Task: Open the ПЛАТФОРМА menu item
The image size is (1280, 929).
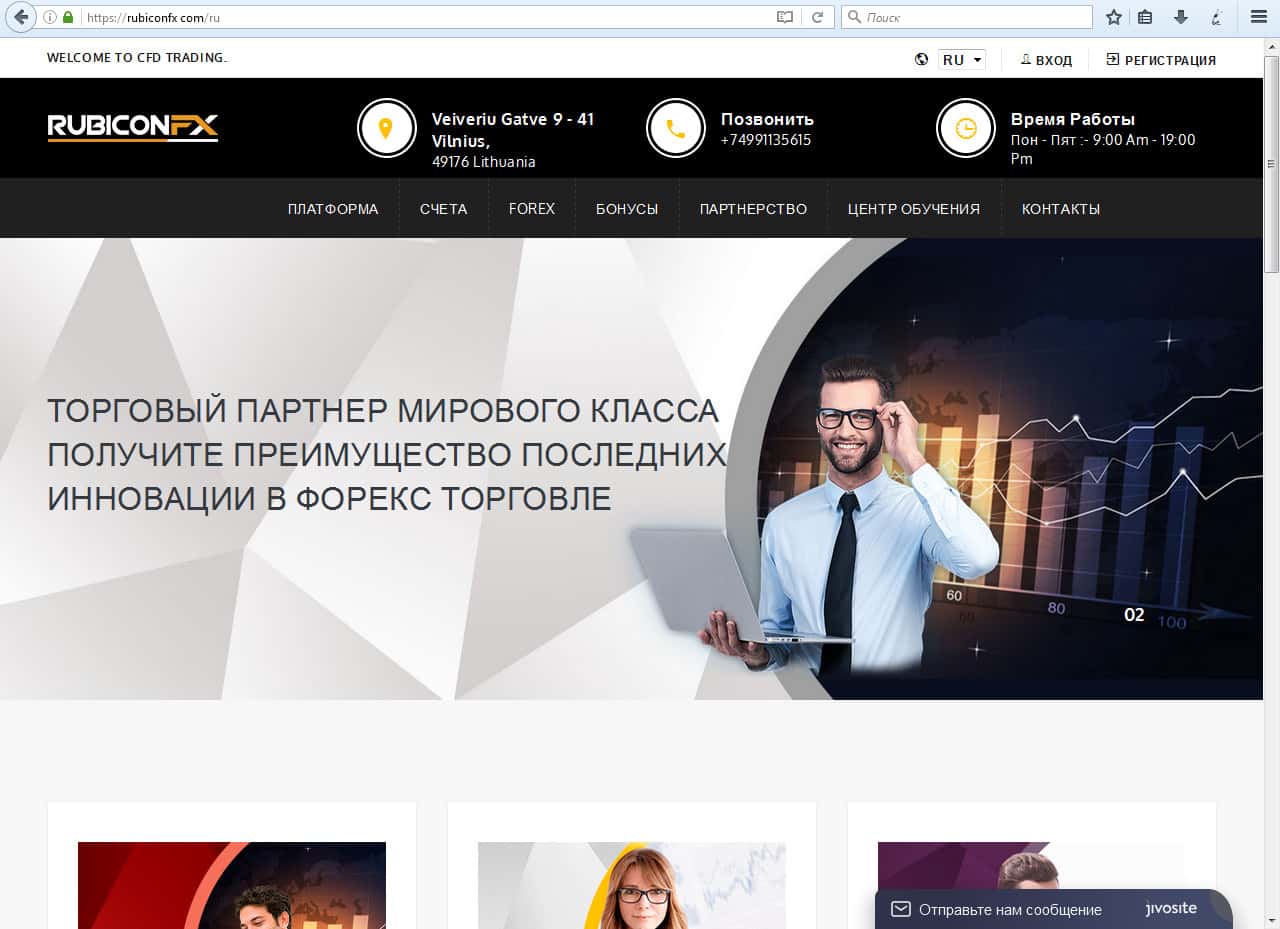Action: coord(333,209)
